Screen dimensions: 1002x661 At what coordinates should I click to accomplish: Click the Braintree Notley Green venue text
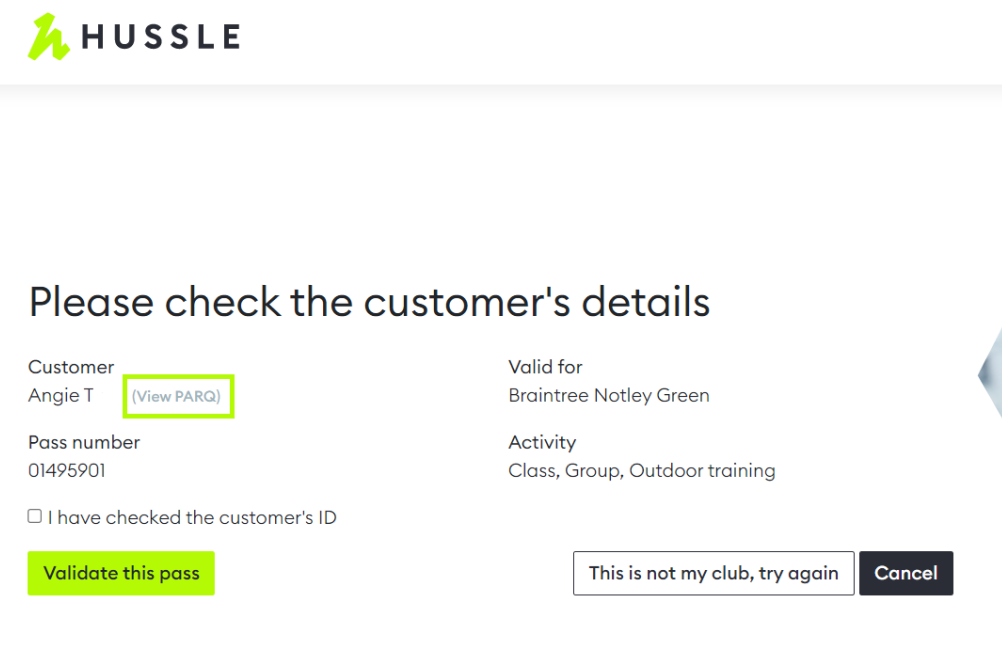tap(608, 395)
